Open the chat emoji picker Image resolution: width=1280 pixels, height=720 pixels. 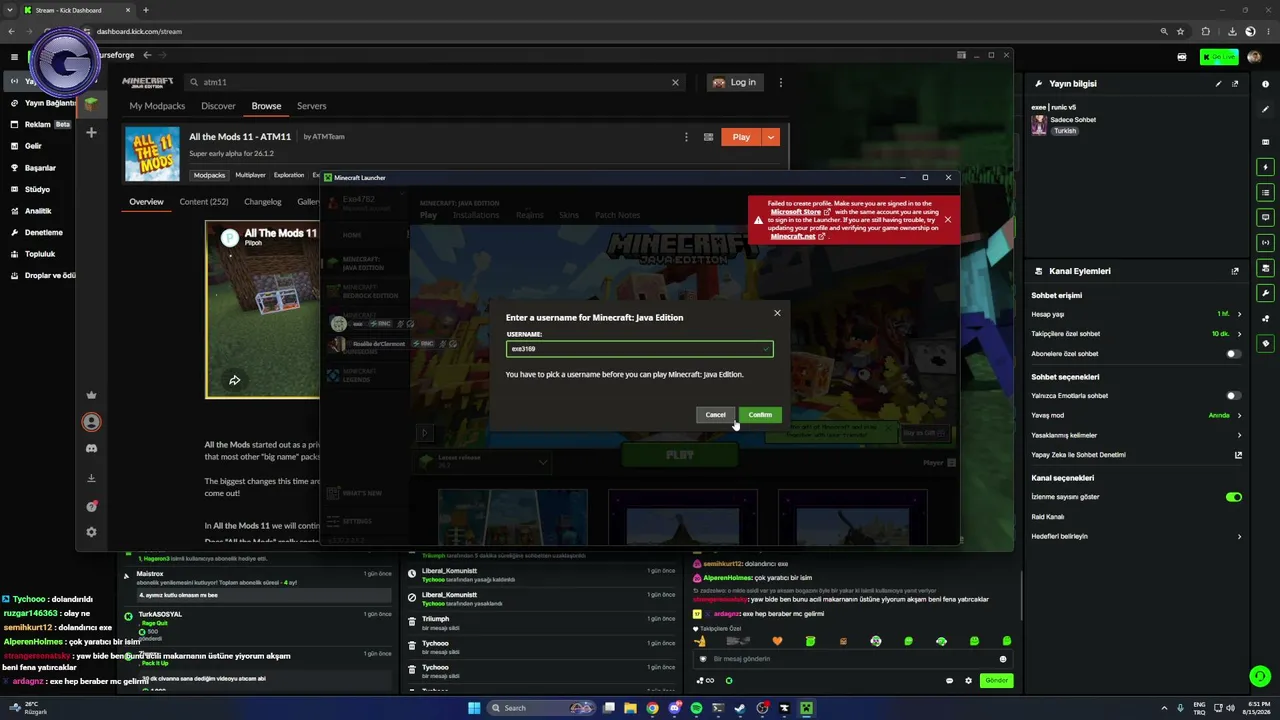1003,659
